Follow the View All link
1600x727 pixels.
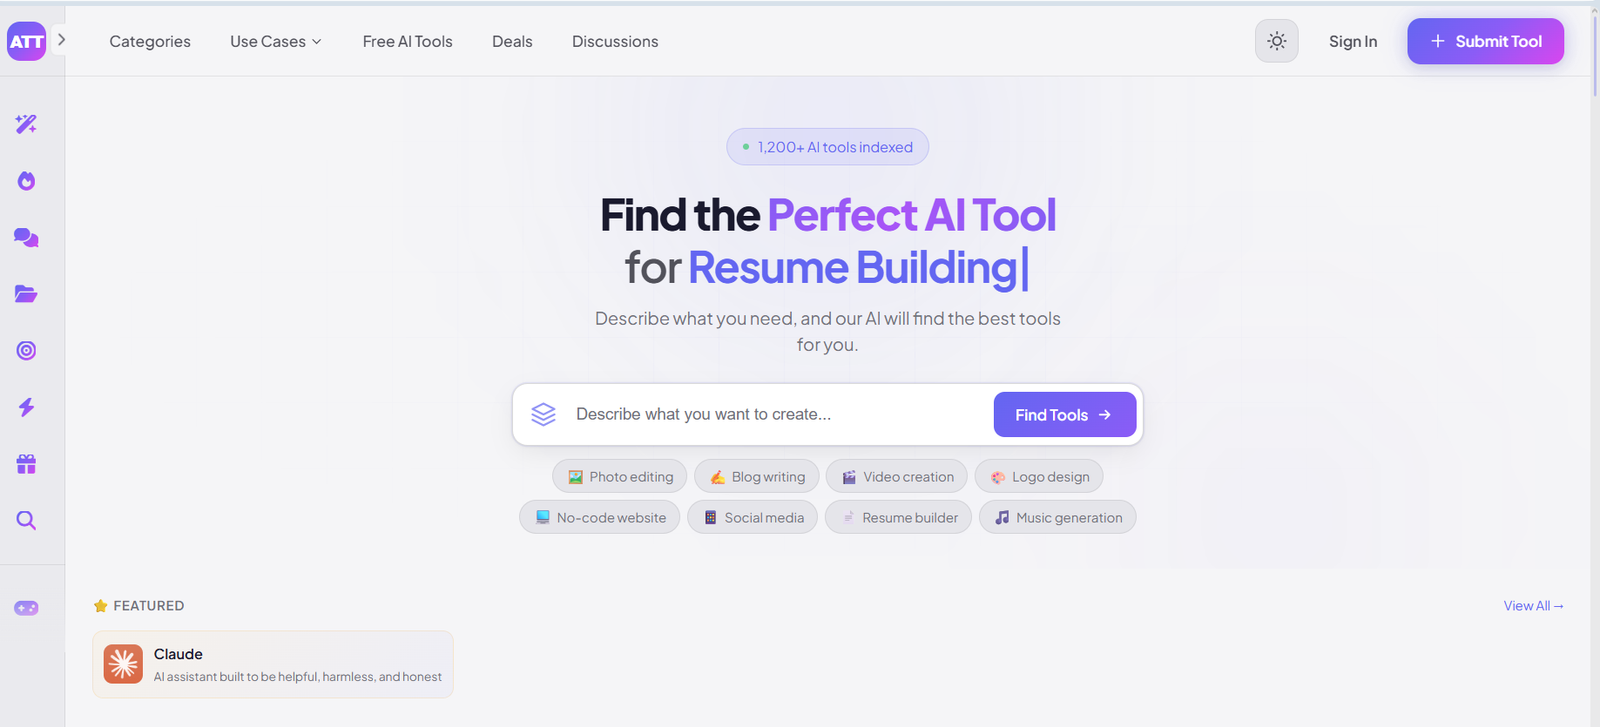pyautogui.click(x=1532, y=606)
